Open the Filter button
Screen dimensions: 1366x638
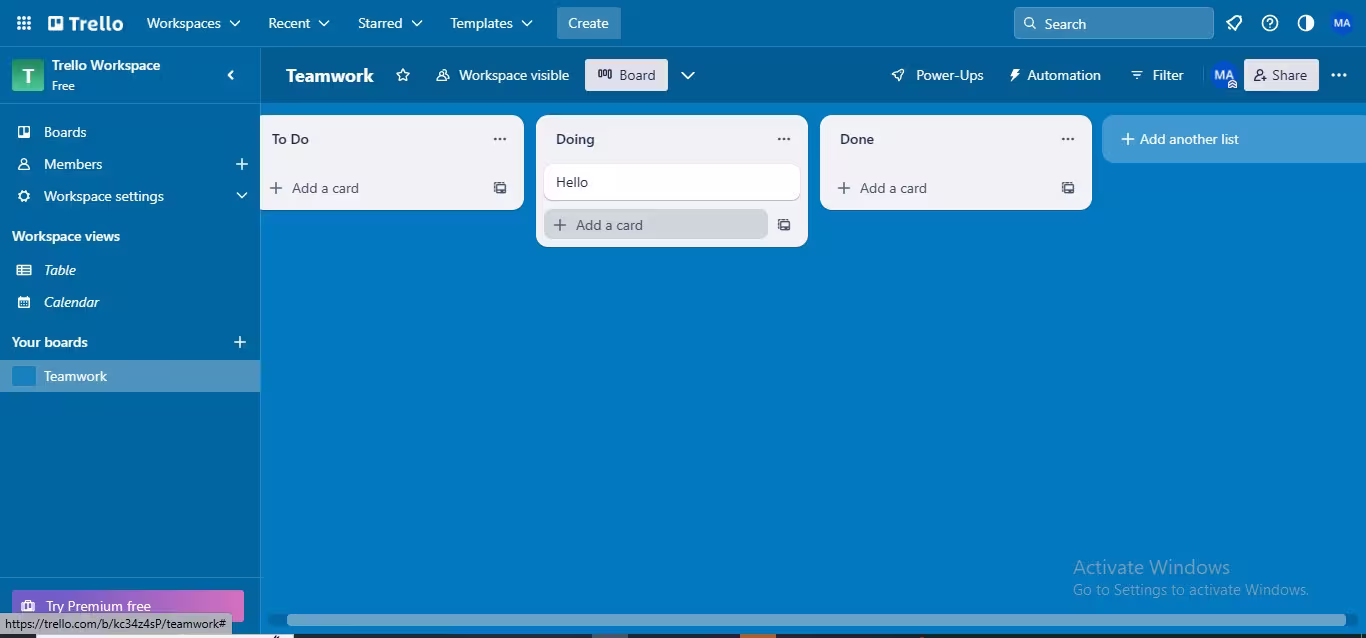1157,75
